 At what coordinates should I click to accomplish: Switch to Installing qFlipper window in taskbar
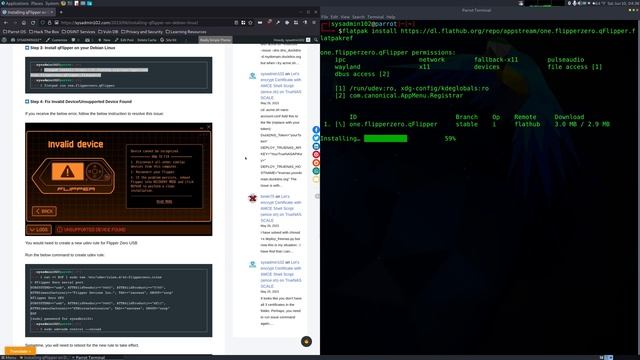tap(45, 358)
